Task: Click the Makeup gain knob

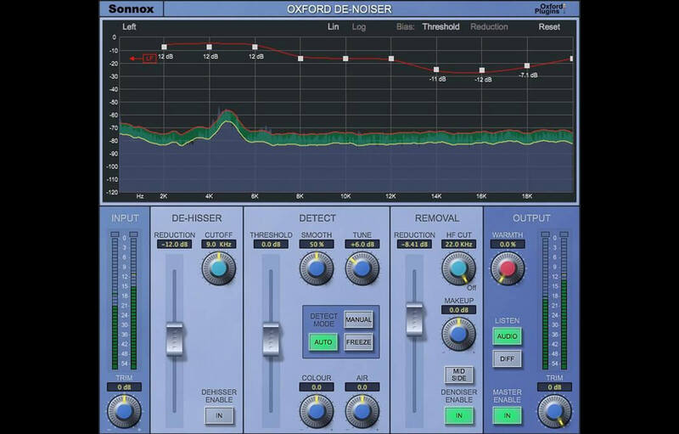Action: tap(459, 334)
